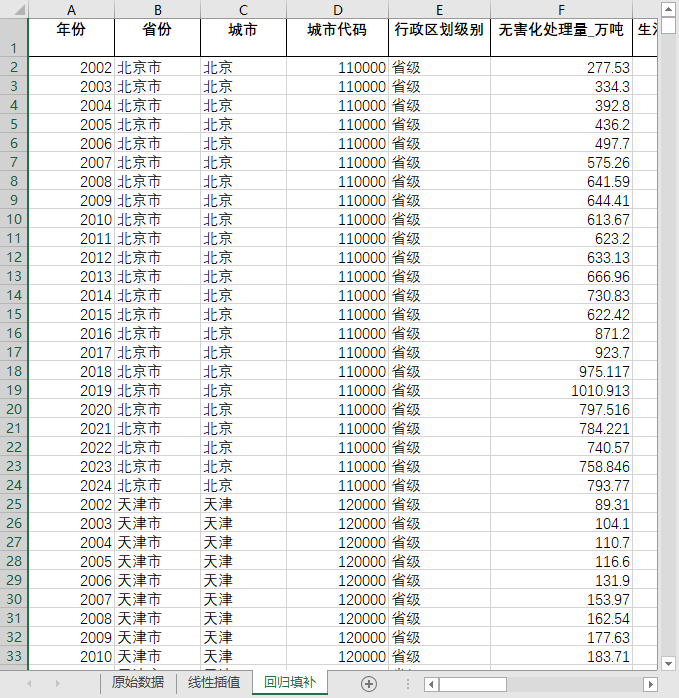Click the vertical scrollbar up arrow
Screen dimensions: 679x698
click(668, 9)
